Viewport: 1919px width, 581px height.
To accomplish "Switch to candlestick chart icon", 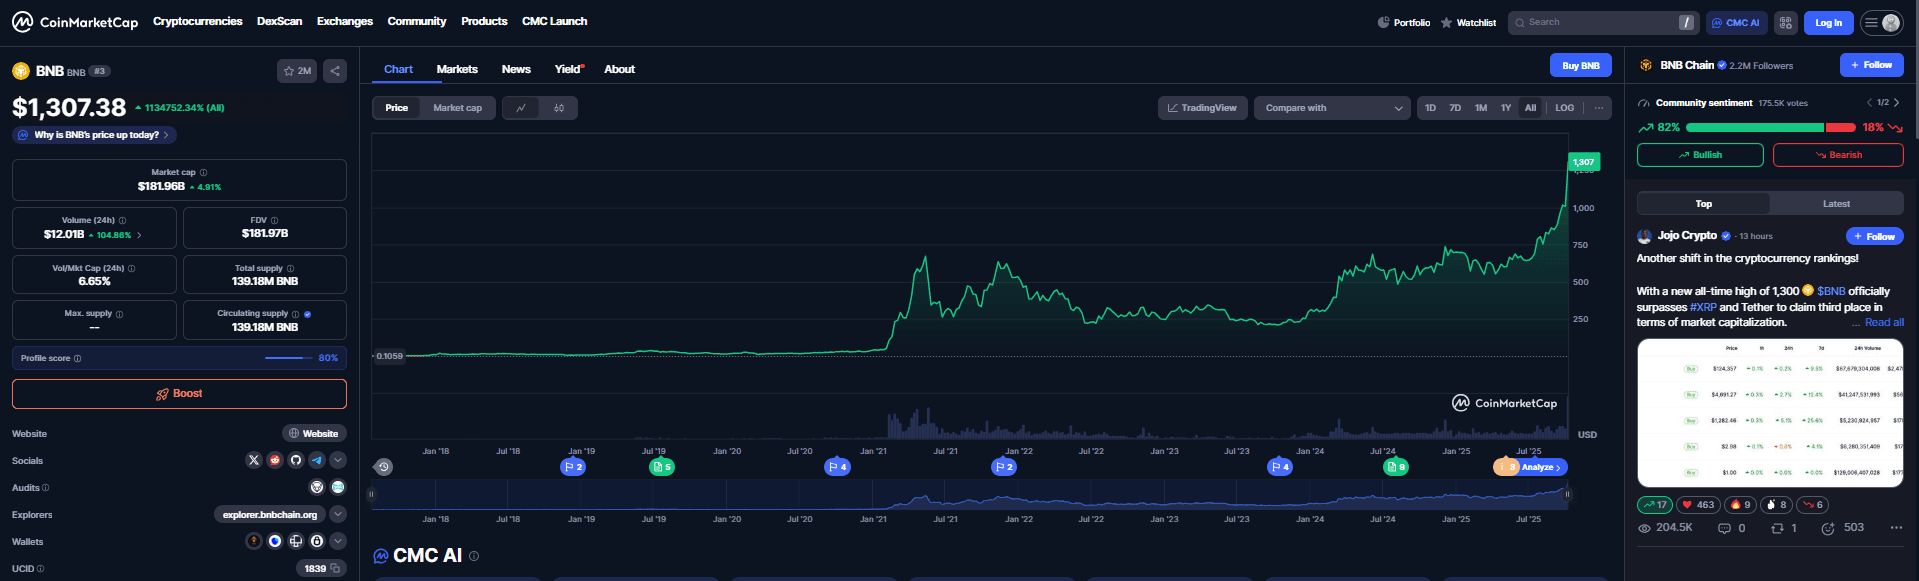I will point(559,108).
